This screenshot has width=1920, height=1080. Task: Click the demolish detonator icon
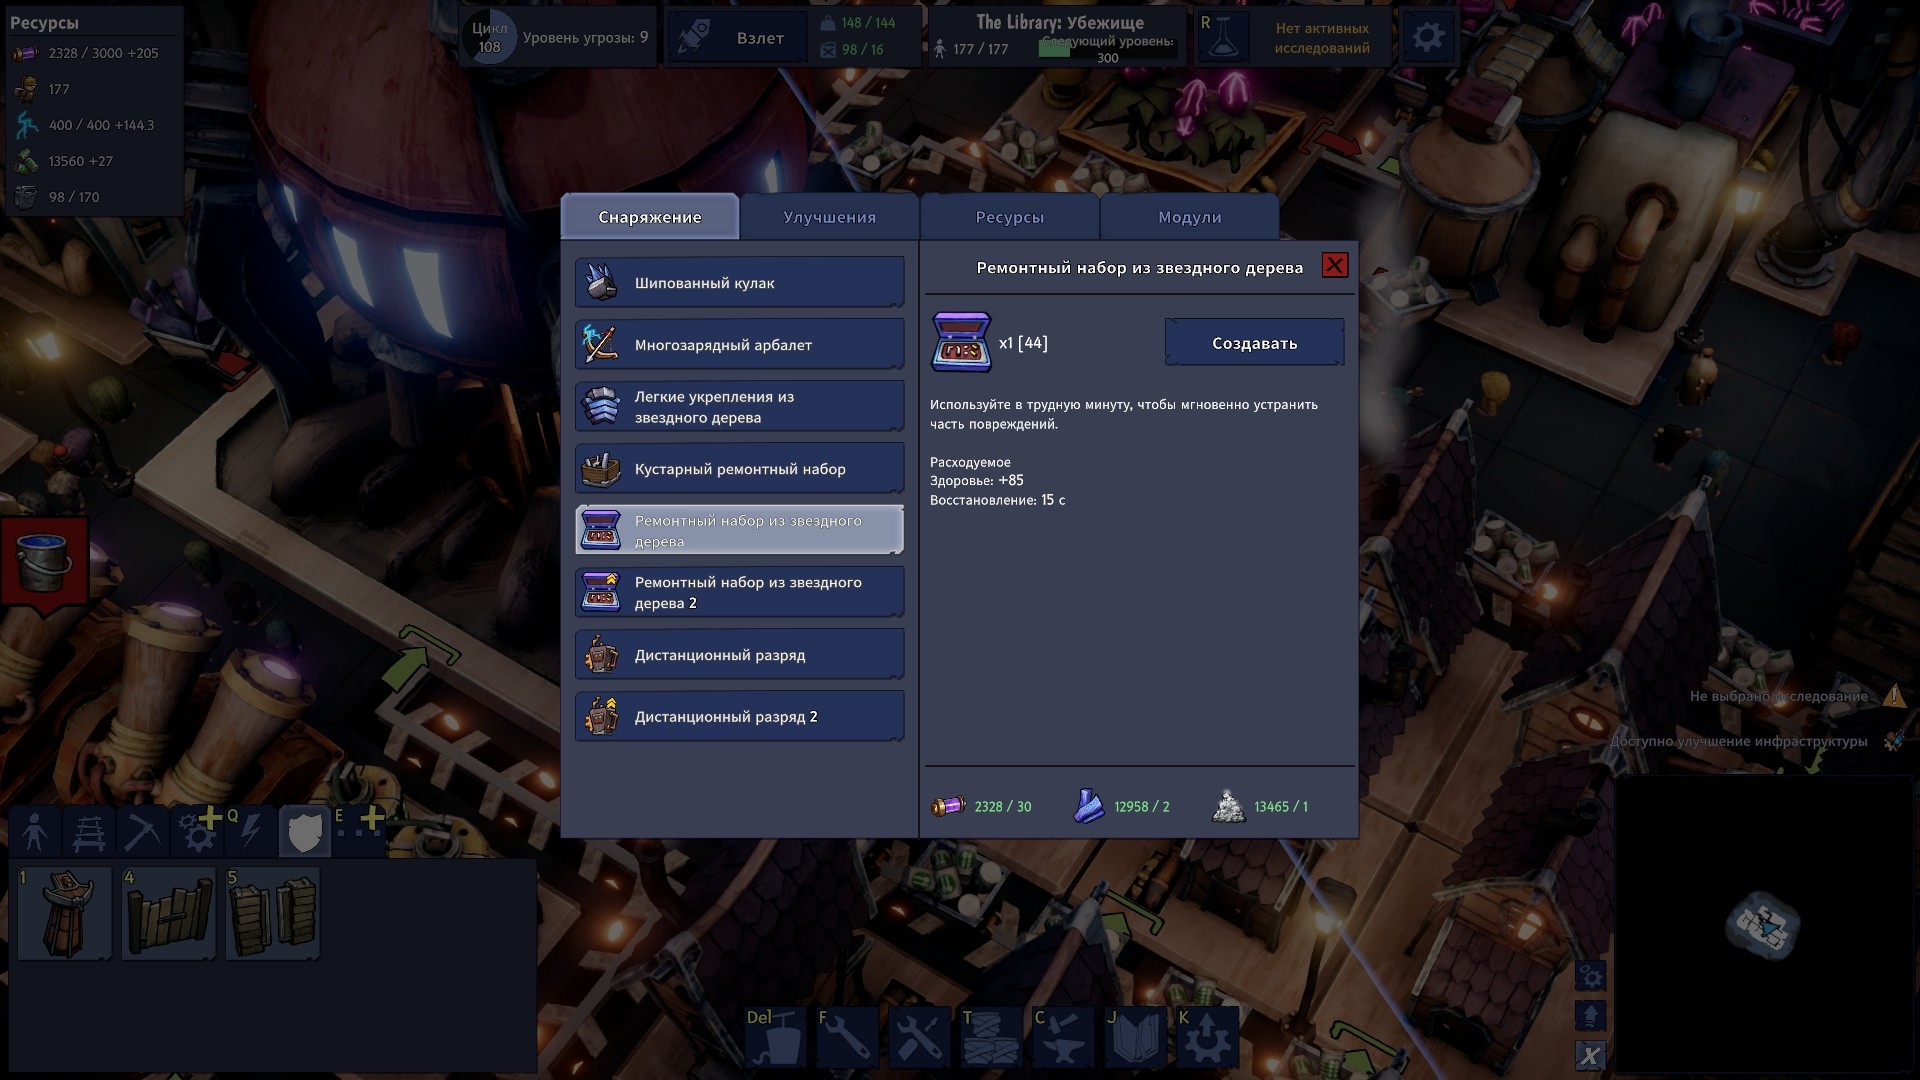[x=775, y=1037]
